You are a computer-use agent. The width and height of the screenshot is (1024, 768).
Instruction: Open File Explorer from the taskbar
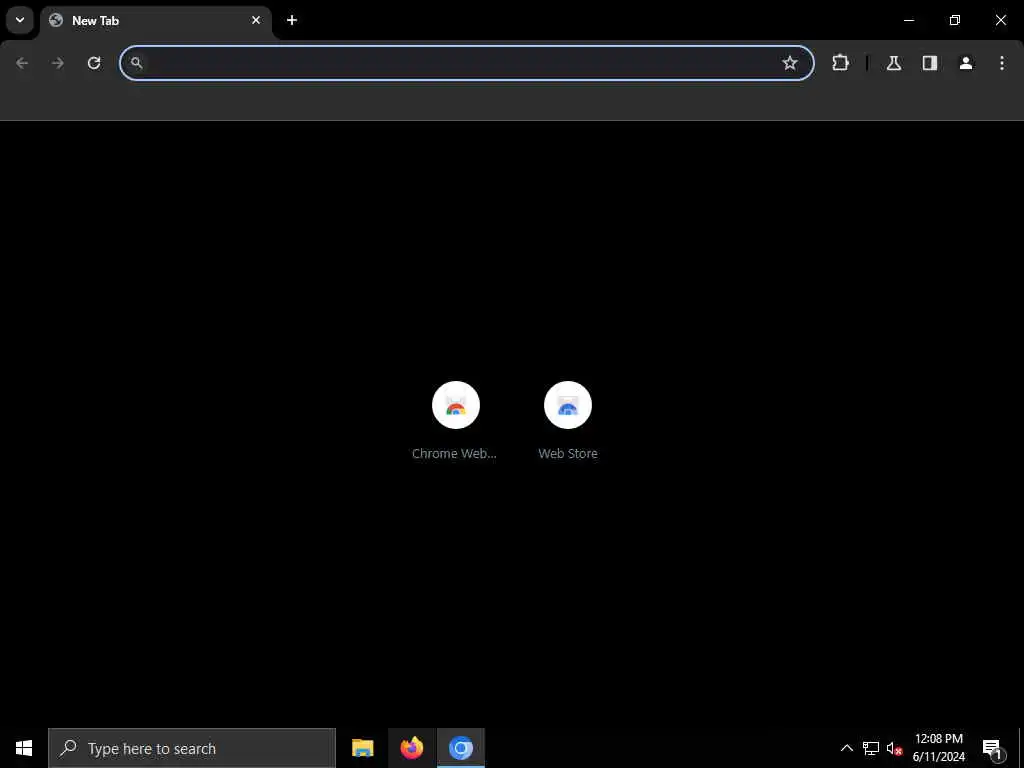[362, 748]
